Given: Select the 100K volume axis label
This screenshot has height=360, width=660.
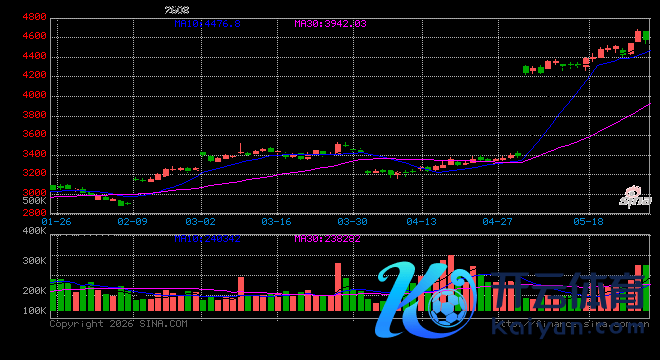Looking at the screenshot, I should pyautogui.click(x=34, y=311).
